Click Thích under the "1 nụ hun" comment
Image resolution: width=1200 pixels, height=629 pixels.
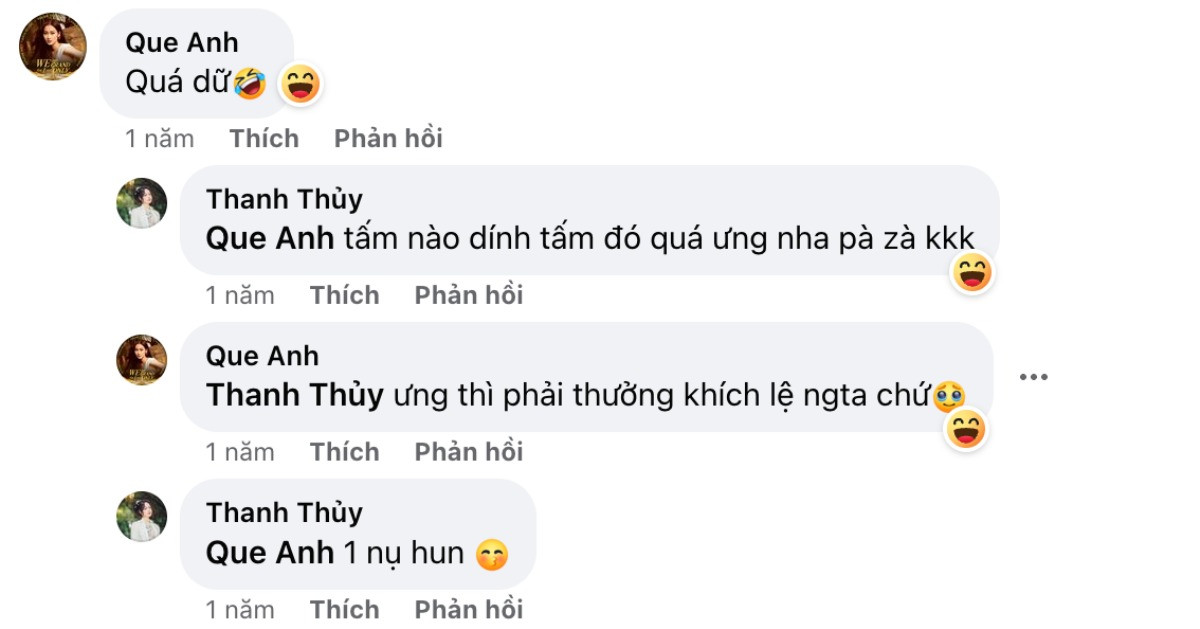coord(345,608)
